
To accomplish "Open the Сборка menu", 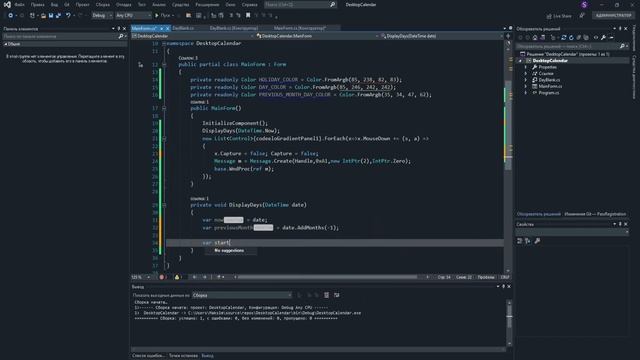I will point(102,4).
